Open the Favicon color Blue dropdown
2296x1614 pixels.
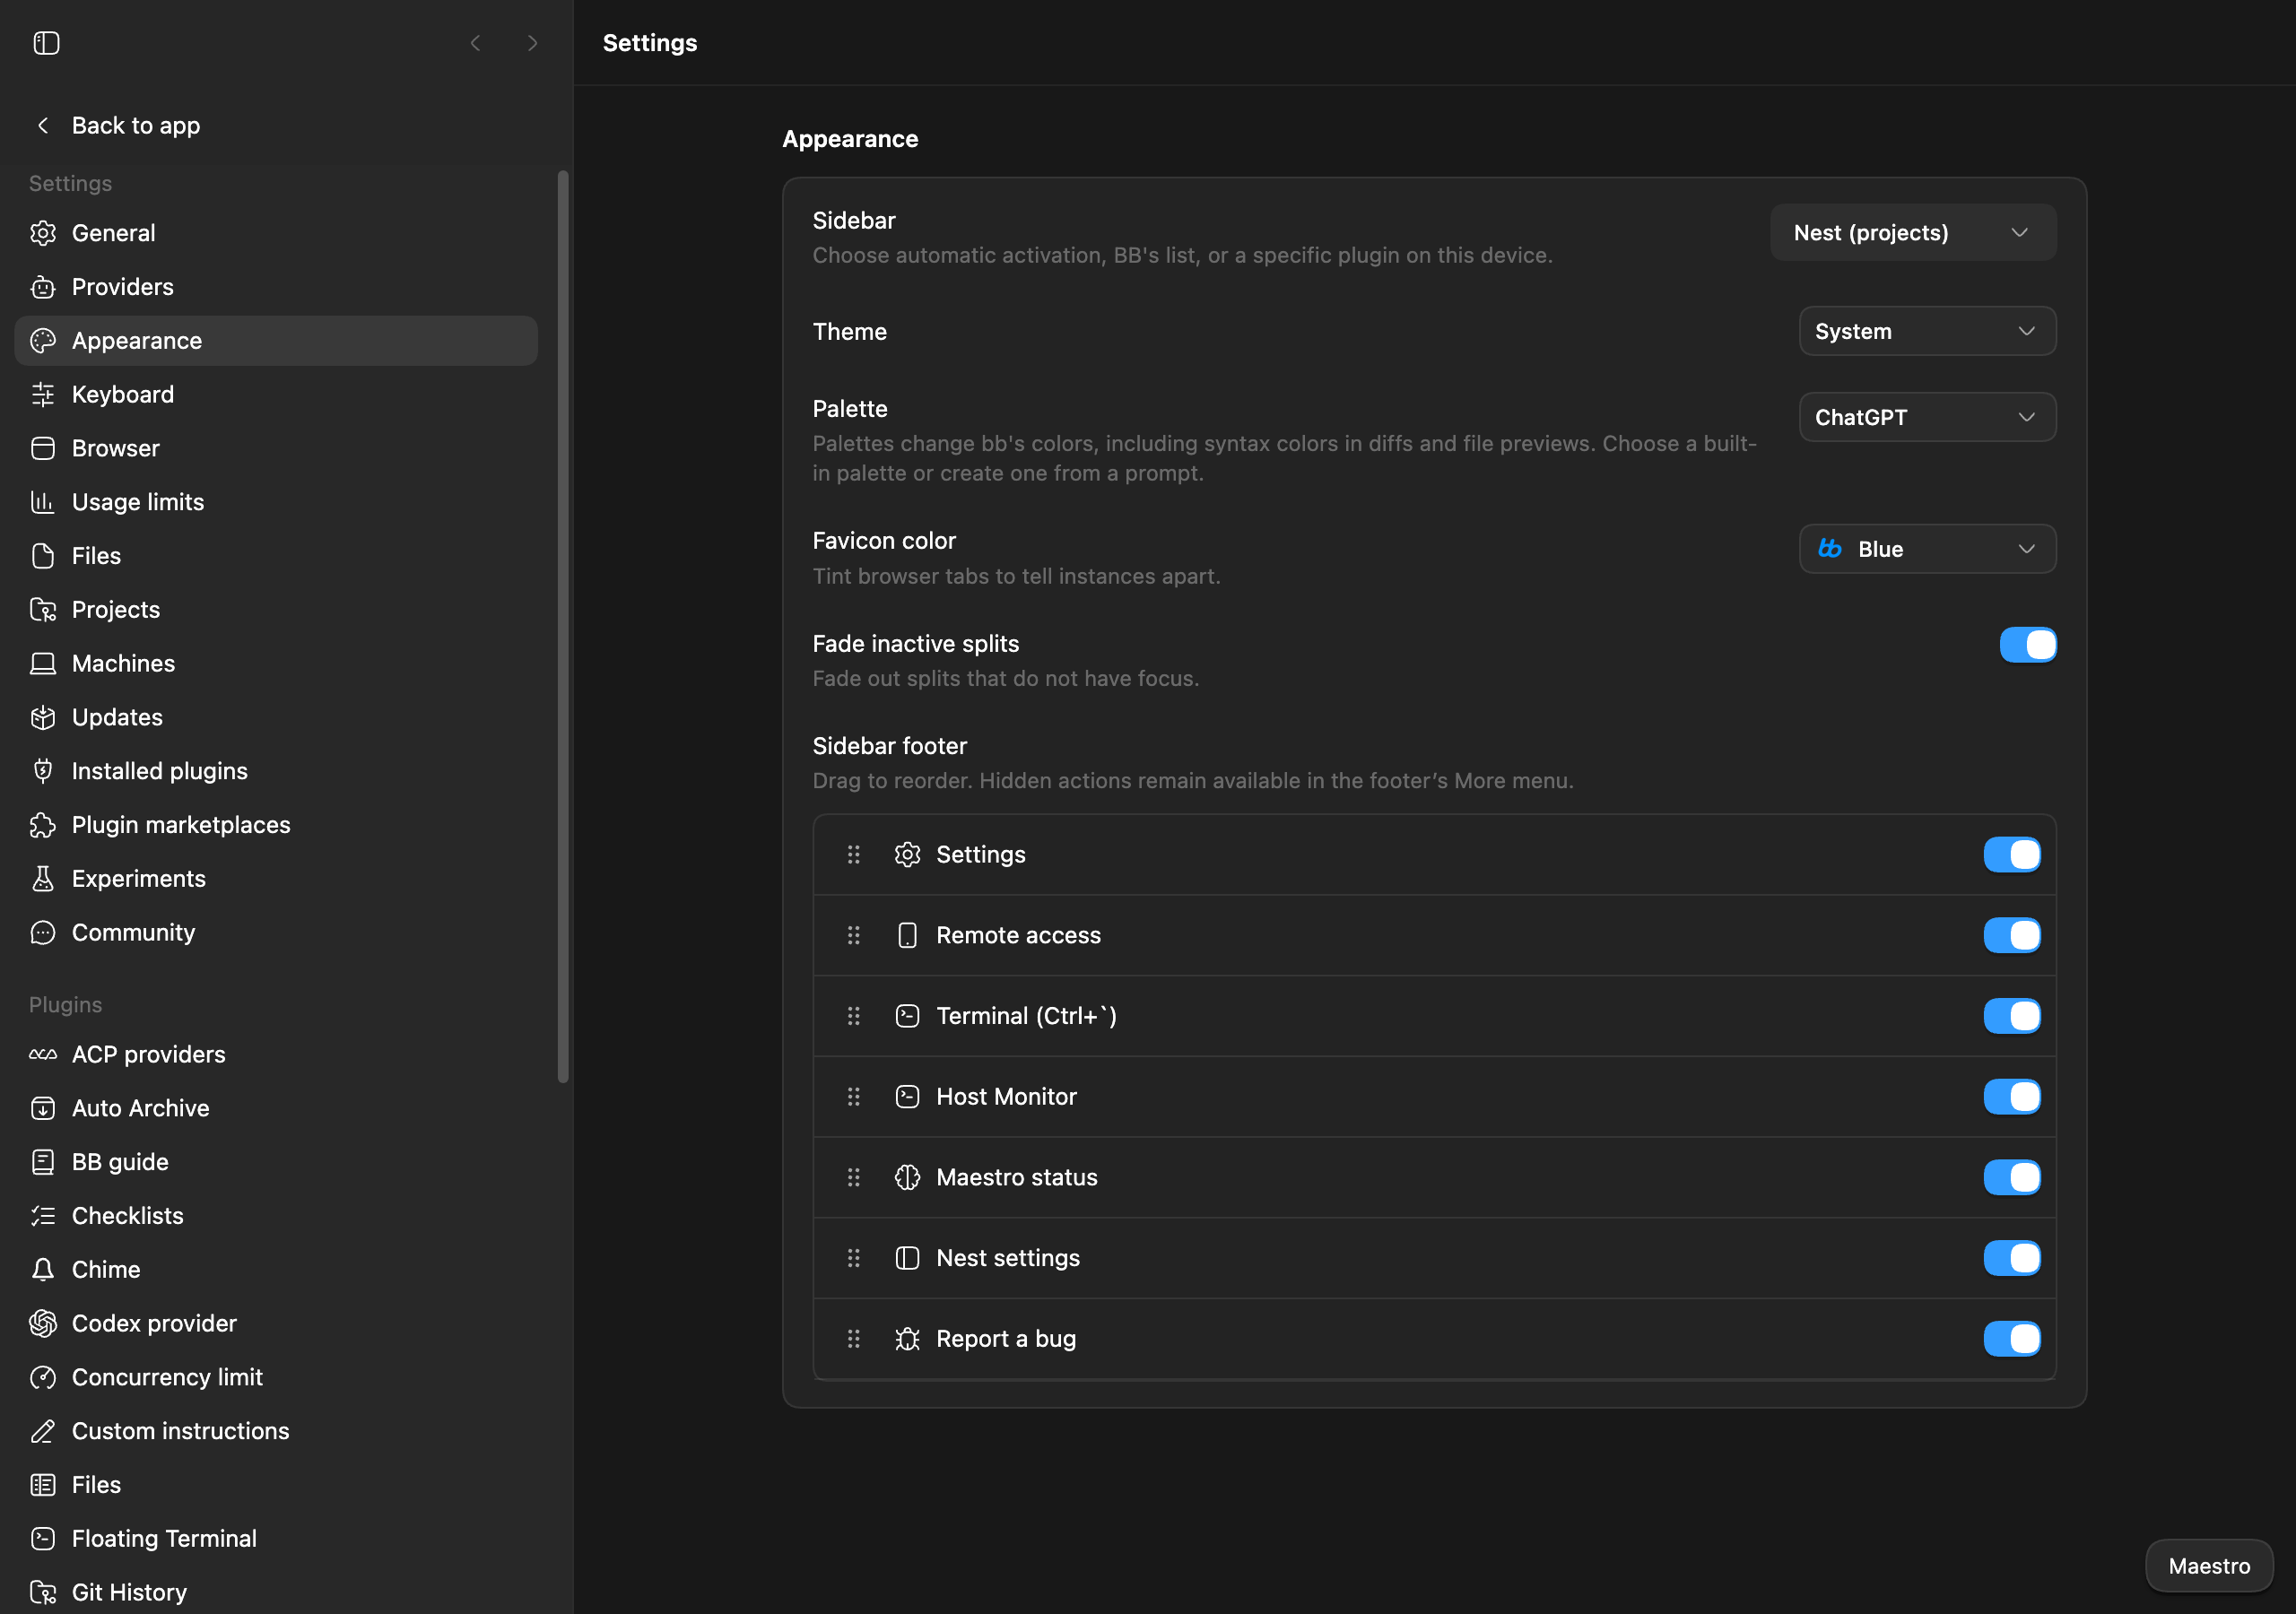[1927, 549]
